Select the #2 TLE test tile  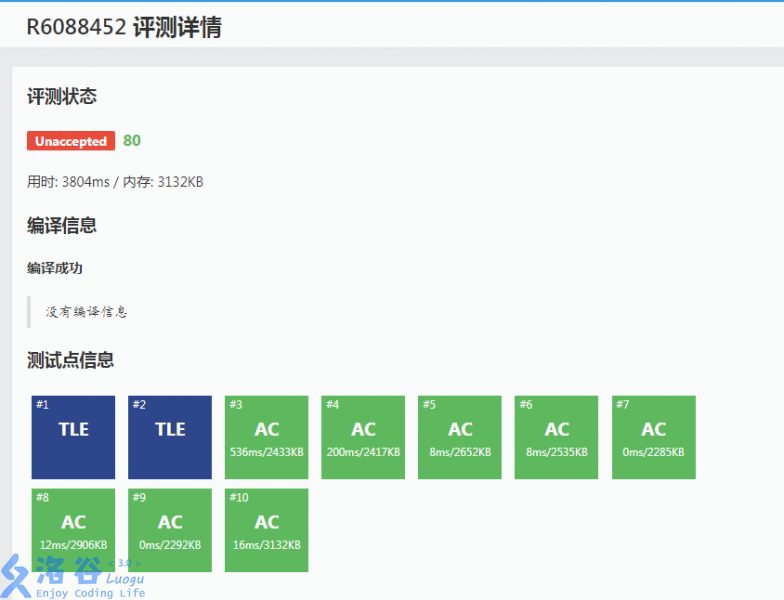(x=170, y=437)
